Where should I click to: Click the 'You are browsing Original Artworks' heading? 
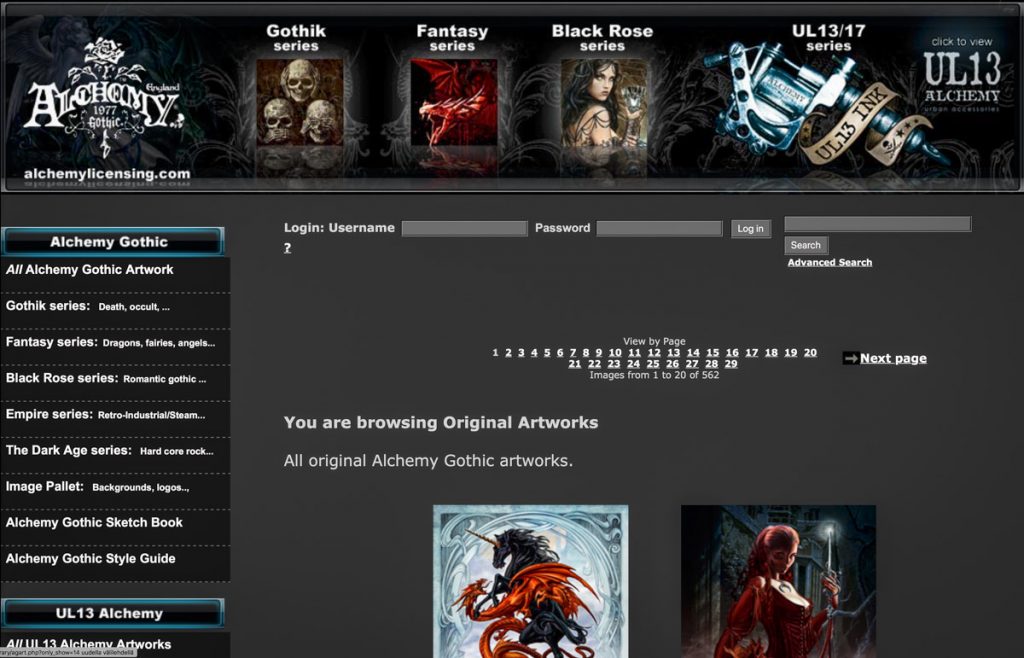[x=441, y=422]
